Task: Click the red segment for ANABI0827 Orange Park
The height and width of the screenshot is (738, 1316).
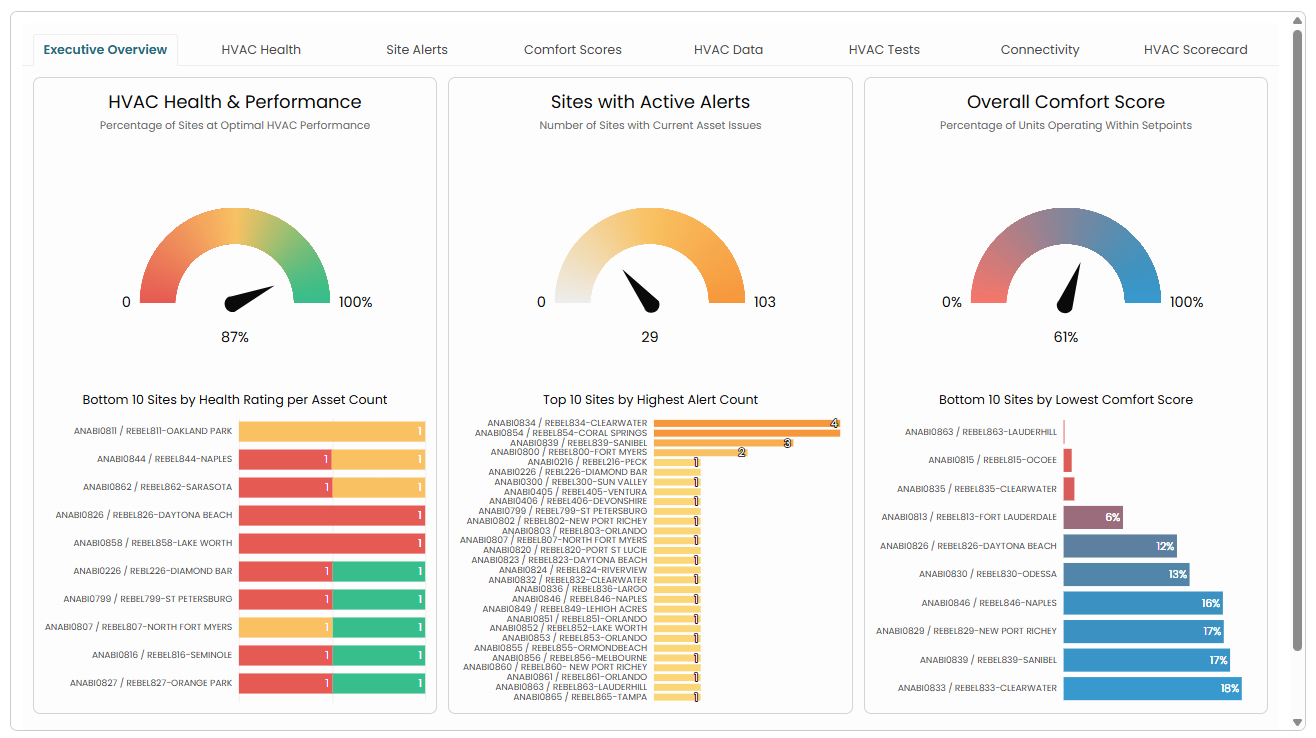Action: click(x=285, y=683)
